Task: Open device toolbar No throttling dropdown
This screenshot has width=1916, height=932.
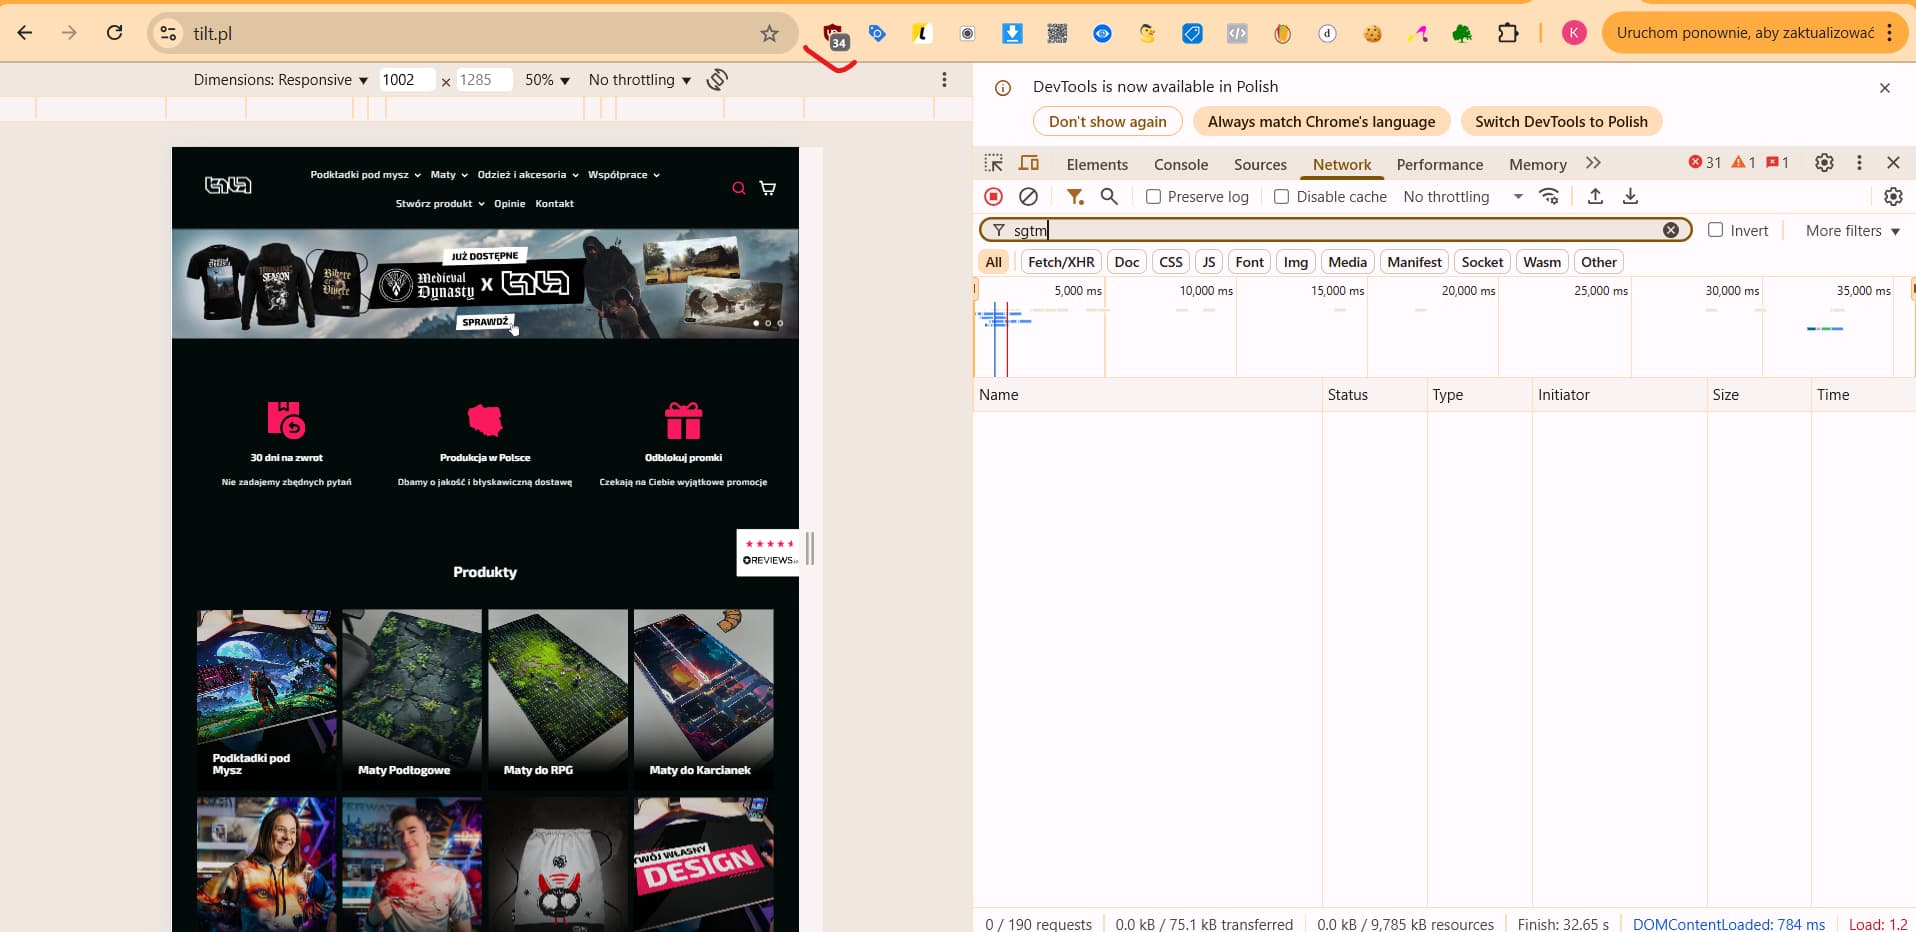Action: (x=640, y=80)
